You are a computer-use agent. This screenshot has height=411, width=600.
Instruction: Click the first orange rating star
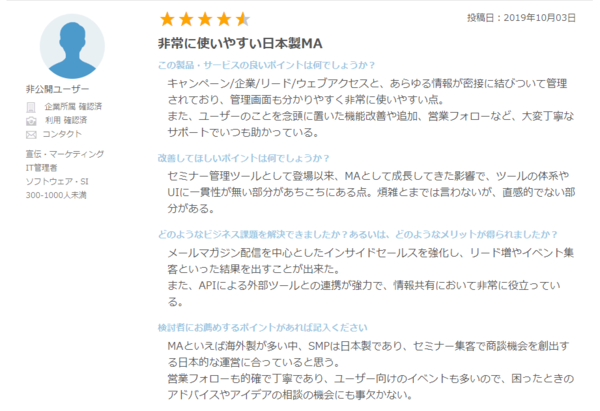[167, 19]
